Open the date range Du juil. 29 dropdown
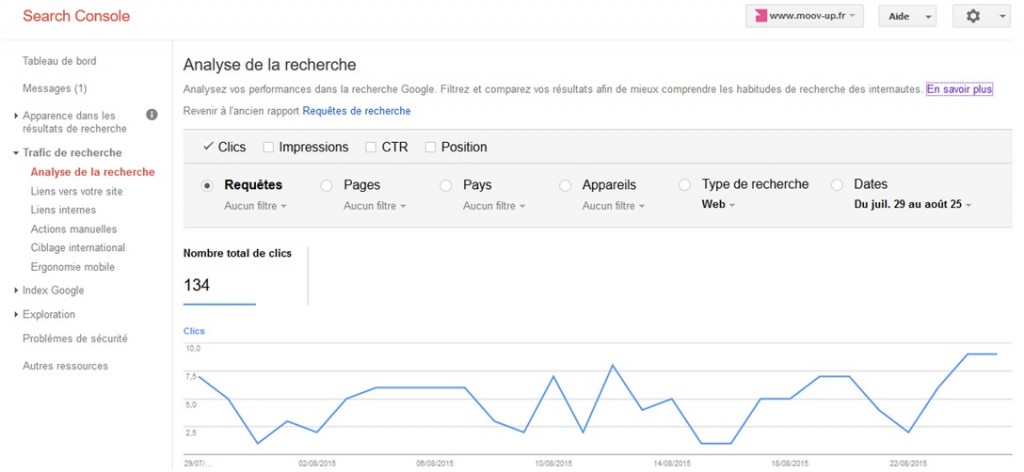The image size is (1024, 472). (912, 204)
